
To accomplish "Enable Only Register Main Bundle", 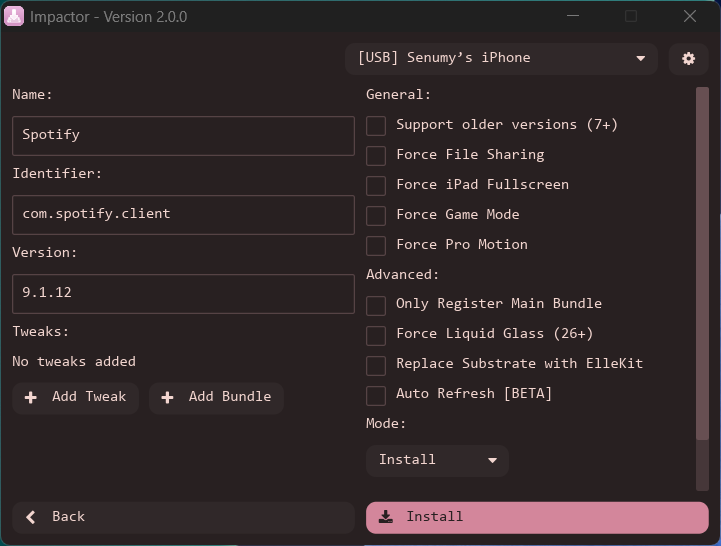I will tap(376, 305).
